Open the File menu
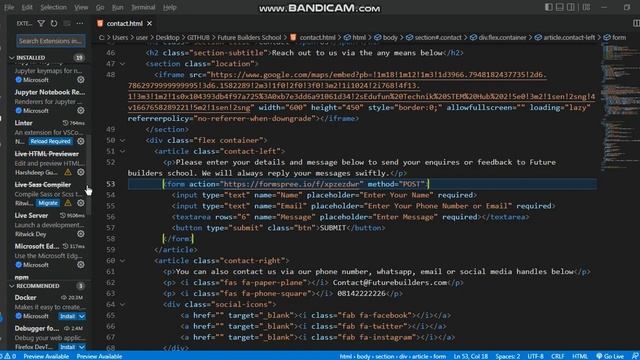The height and width of the screenshot is (360, 640). pos(9,7)
